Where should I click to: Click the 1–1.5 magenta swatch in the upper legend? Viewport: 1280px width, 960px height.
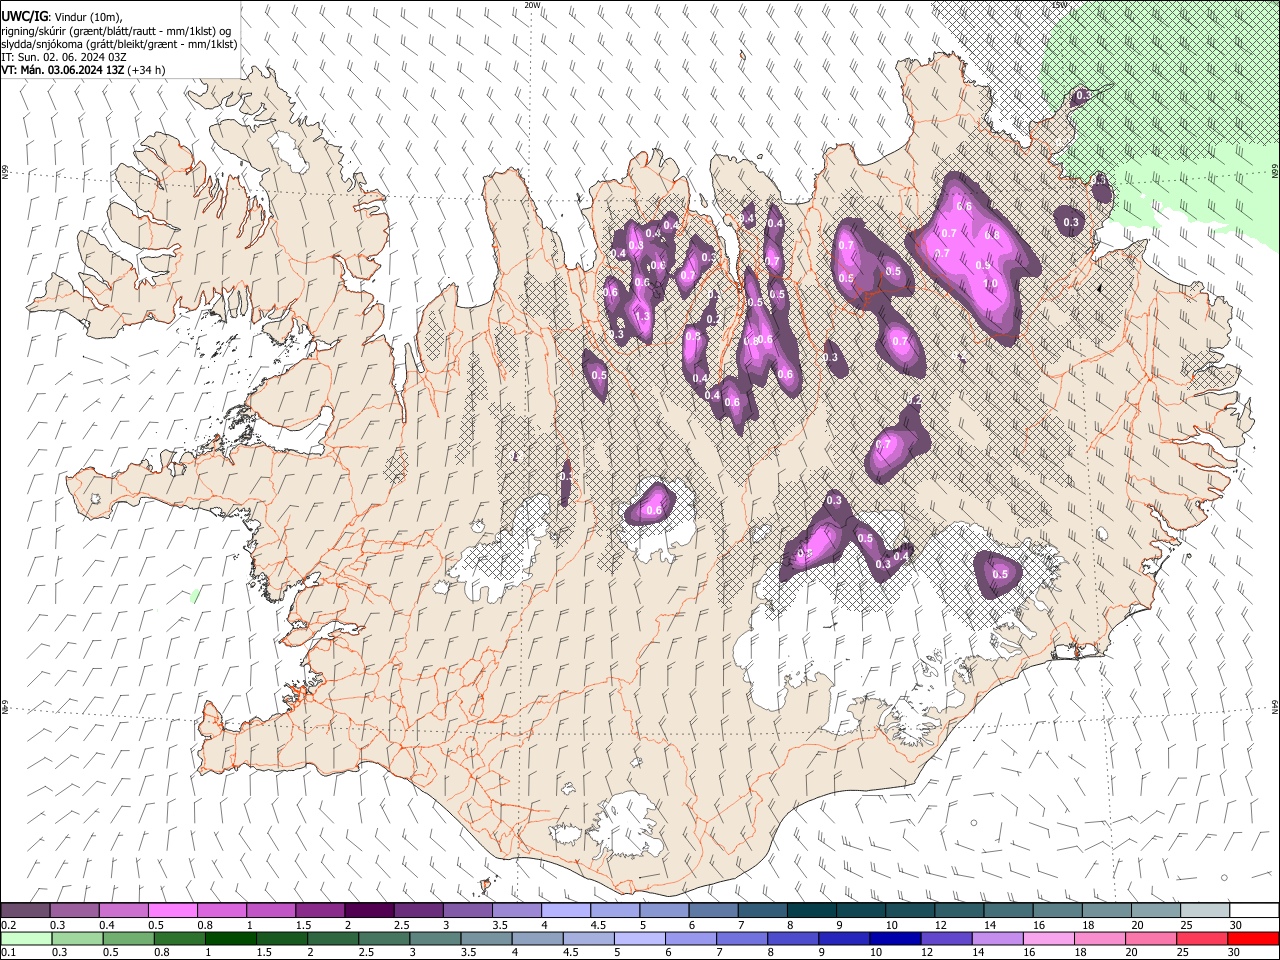270,911
